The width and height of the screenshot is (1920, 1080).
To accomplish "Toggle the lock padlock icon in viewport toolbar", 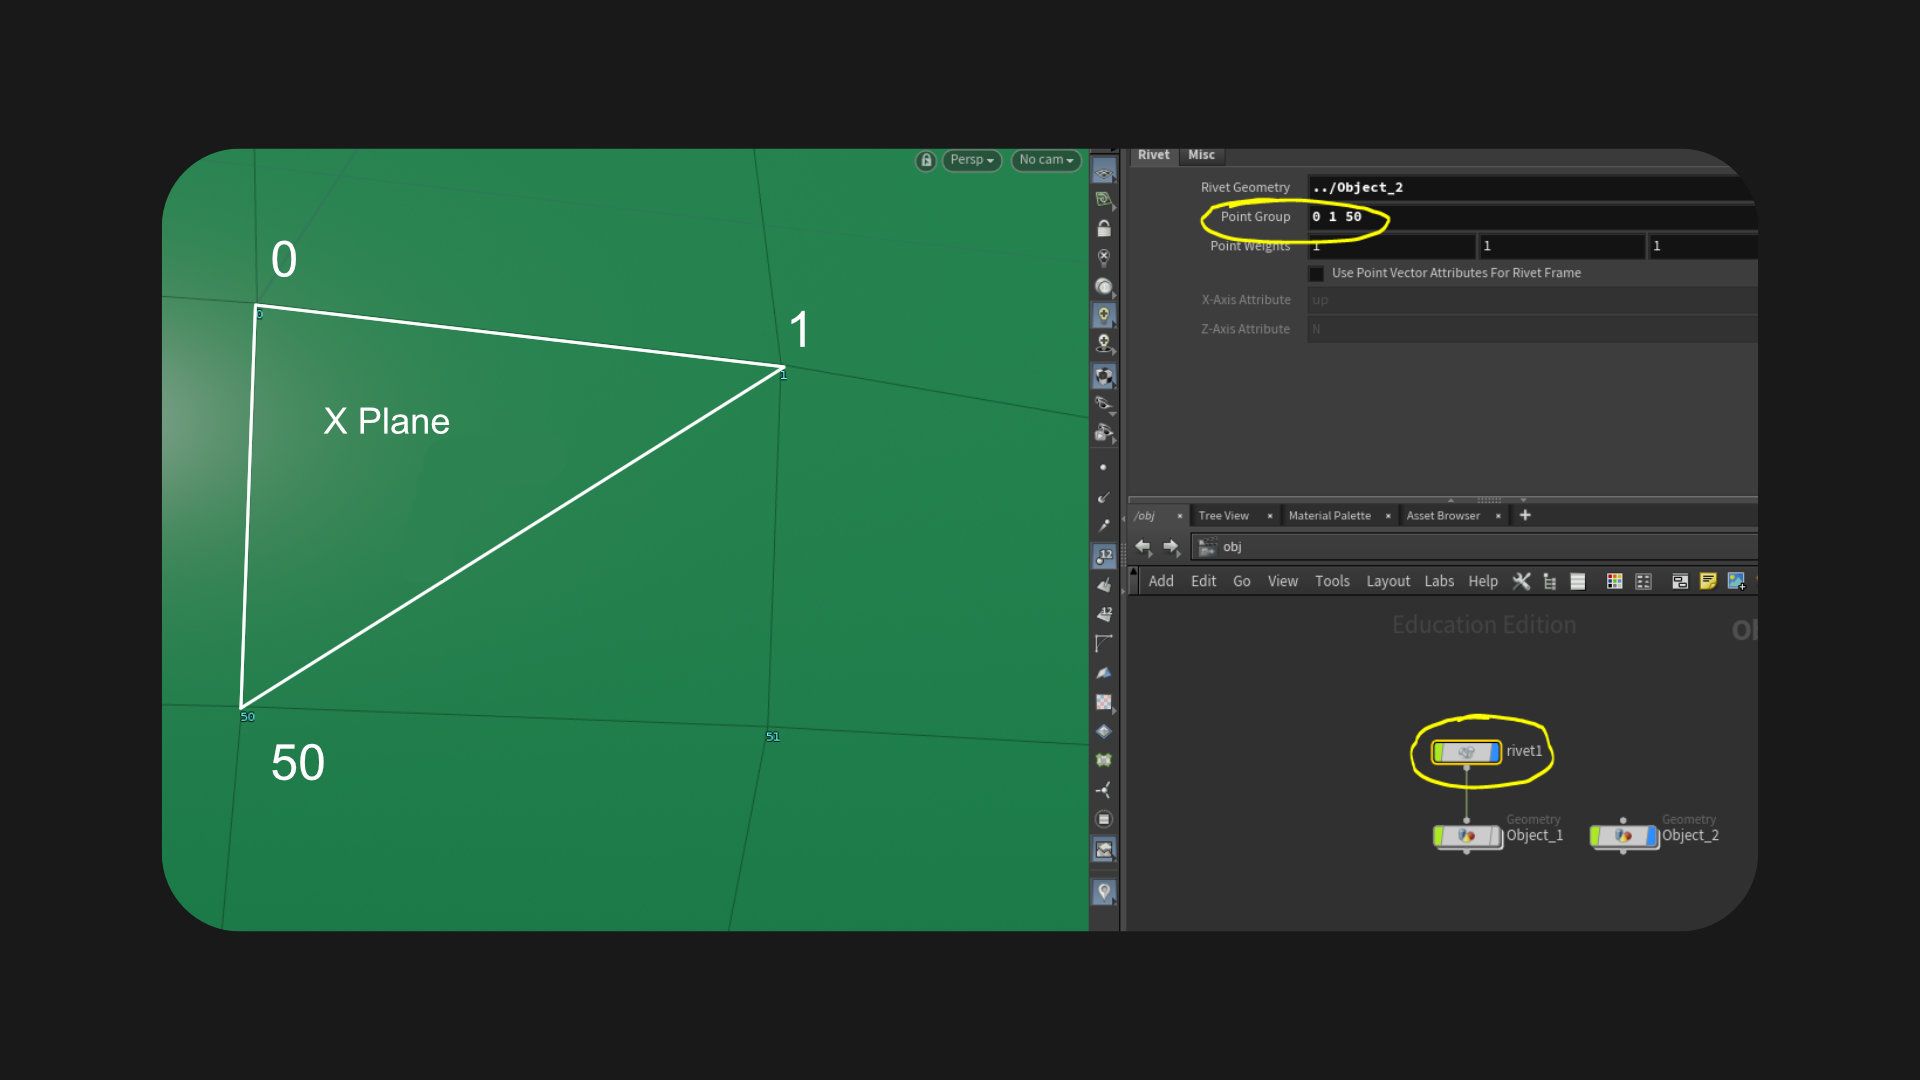I will [1104, 229].
